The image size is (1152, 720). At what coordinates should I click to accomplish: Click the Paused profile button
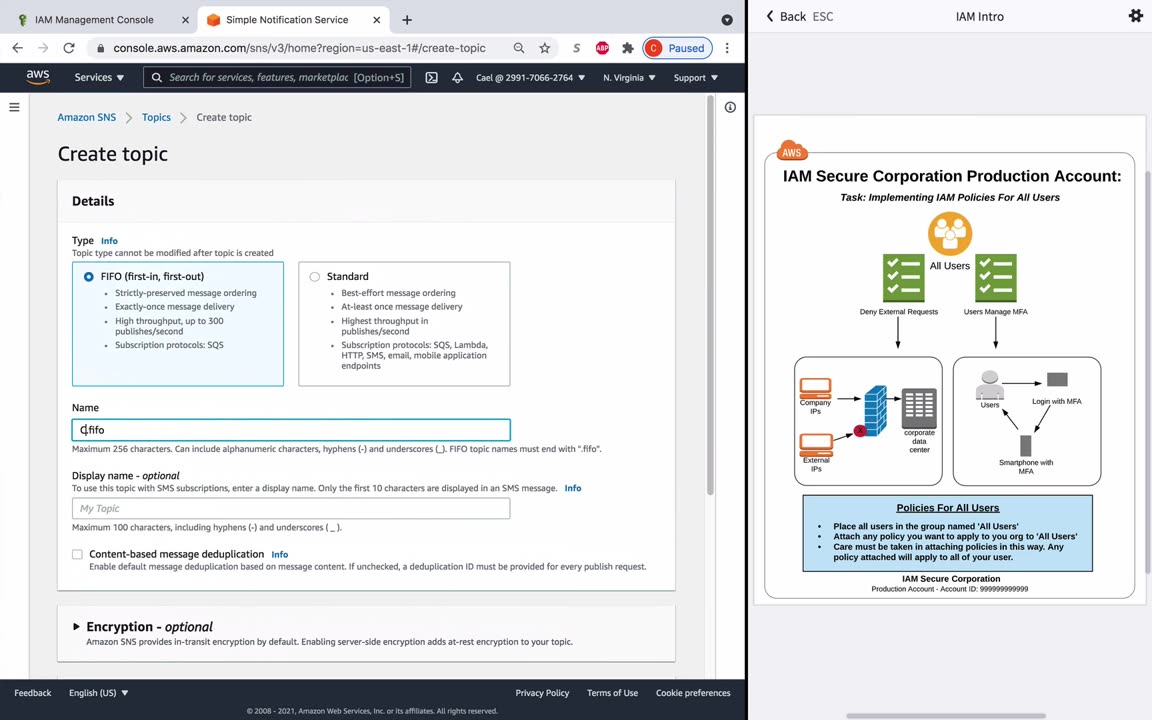[x=677, y=48]
